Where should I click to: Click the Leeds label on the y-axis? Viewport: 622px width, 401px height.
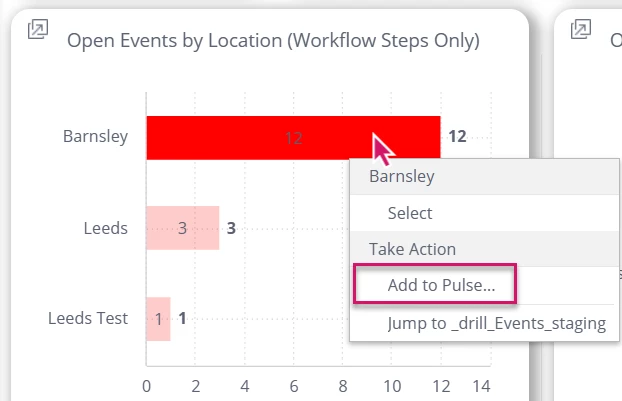pyautogui.click(x=106, y=228)
